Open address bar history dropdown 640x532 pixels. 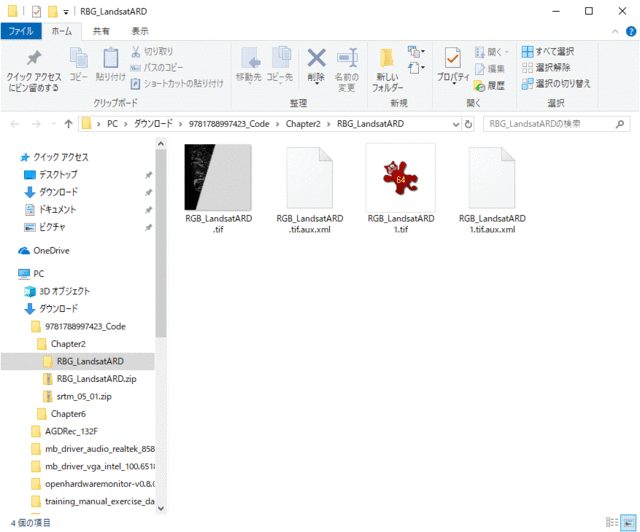click(456, 124)
